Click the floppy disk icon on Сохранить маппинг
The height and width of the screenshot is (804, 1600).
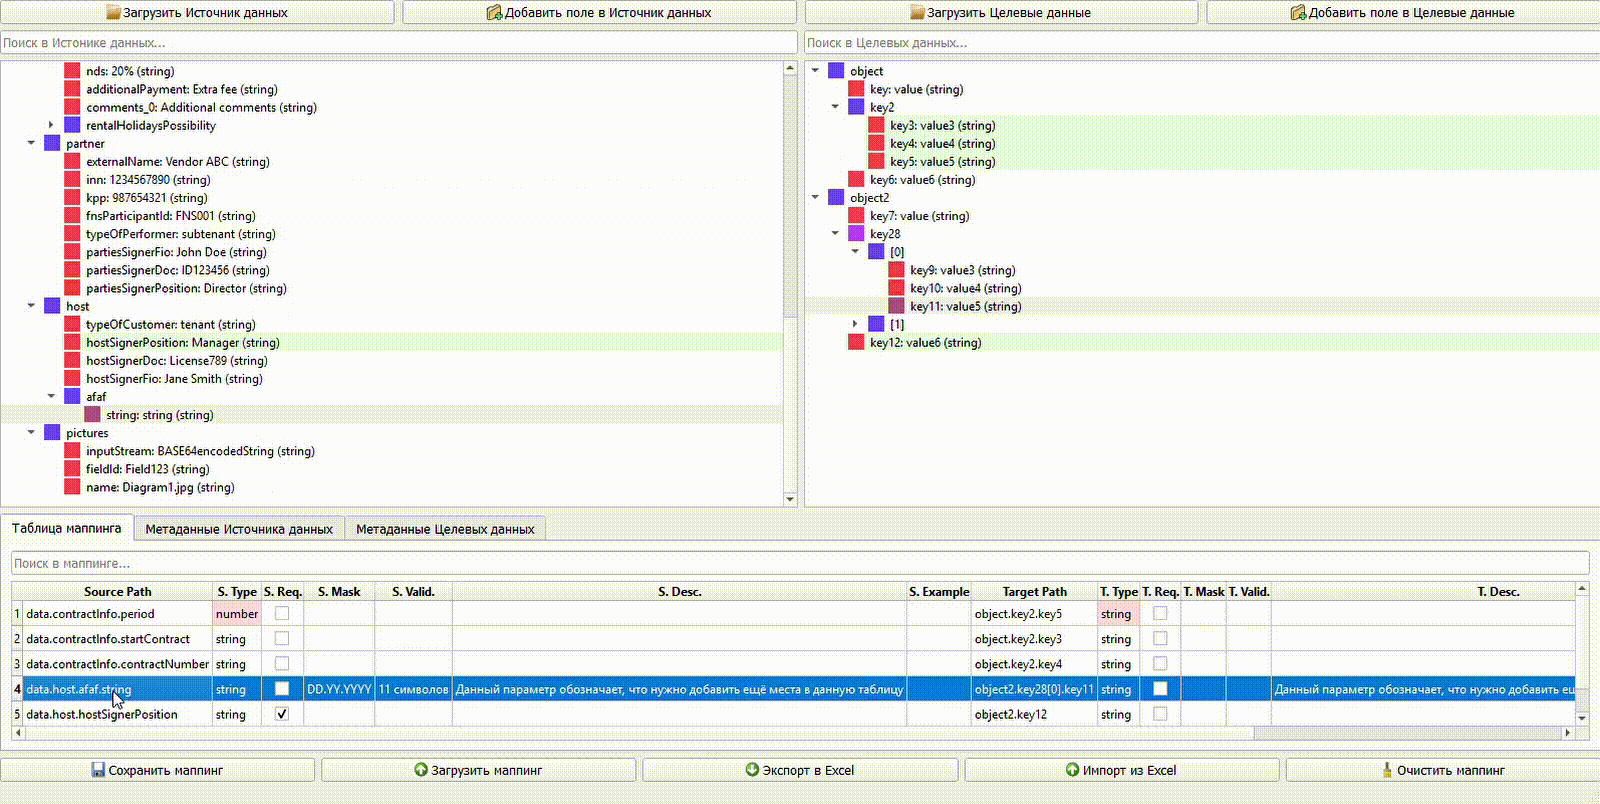pos(98,770)
